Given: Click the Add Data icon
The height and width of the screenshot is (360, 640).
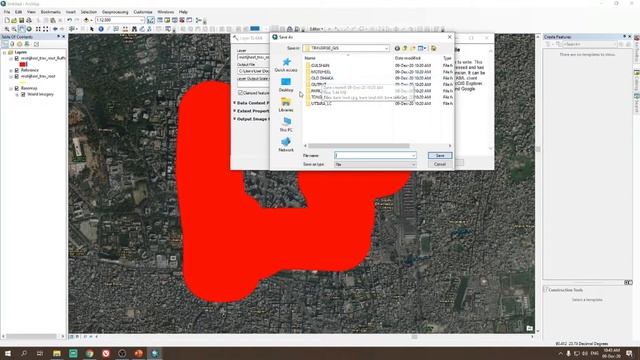Looking at the screenshot, I should [86, 20].
